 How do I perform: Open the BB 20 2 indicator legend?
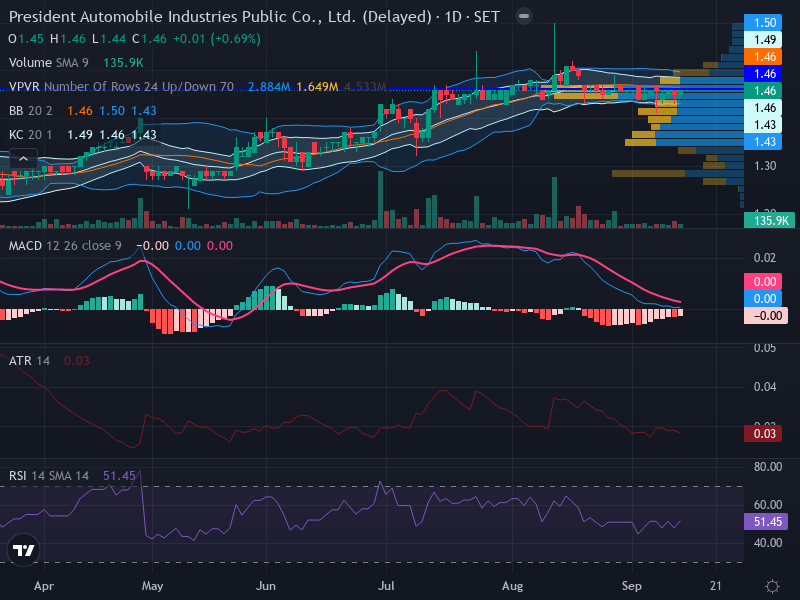tap(31, 111)
